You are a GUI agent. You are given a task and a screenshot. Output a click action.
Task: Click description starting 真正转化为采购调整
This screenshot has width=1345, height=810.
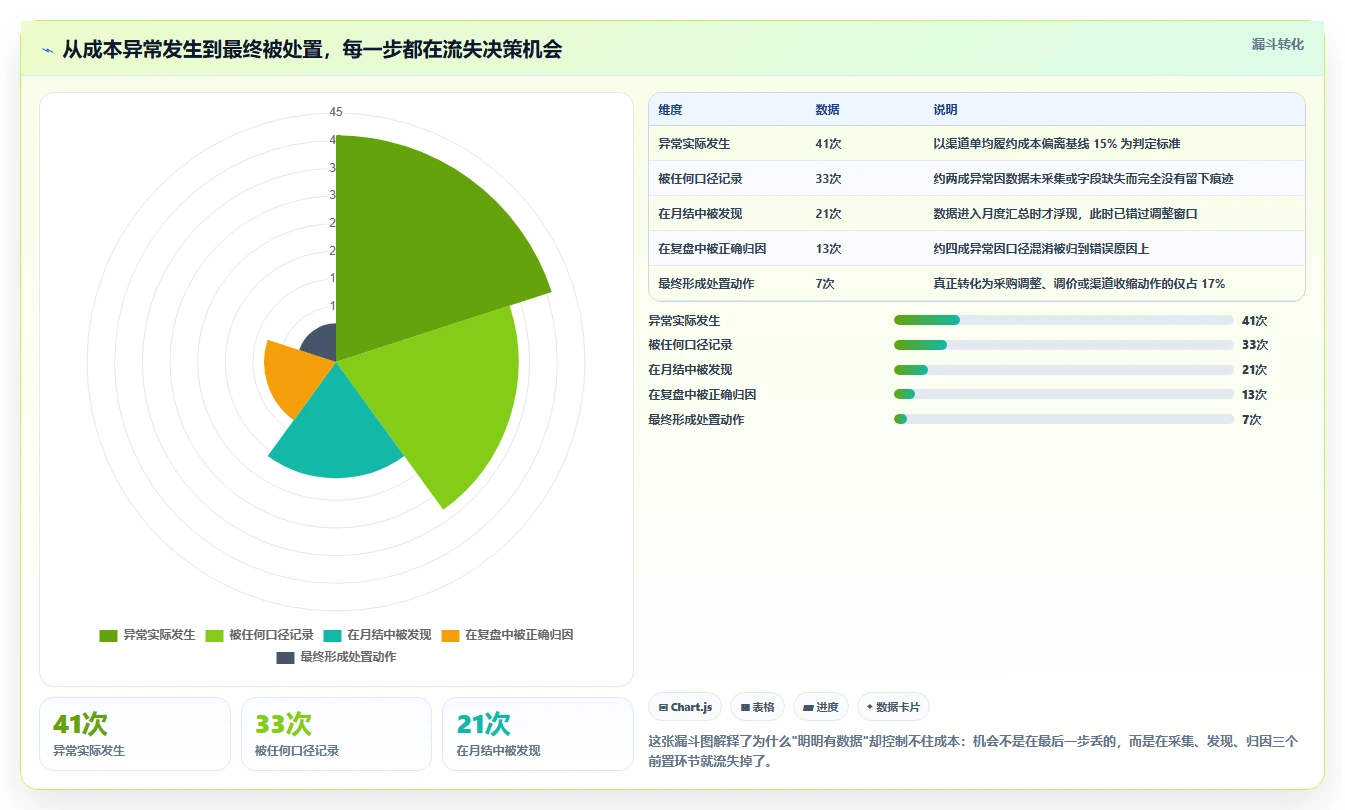[1079, 284]
